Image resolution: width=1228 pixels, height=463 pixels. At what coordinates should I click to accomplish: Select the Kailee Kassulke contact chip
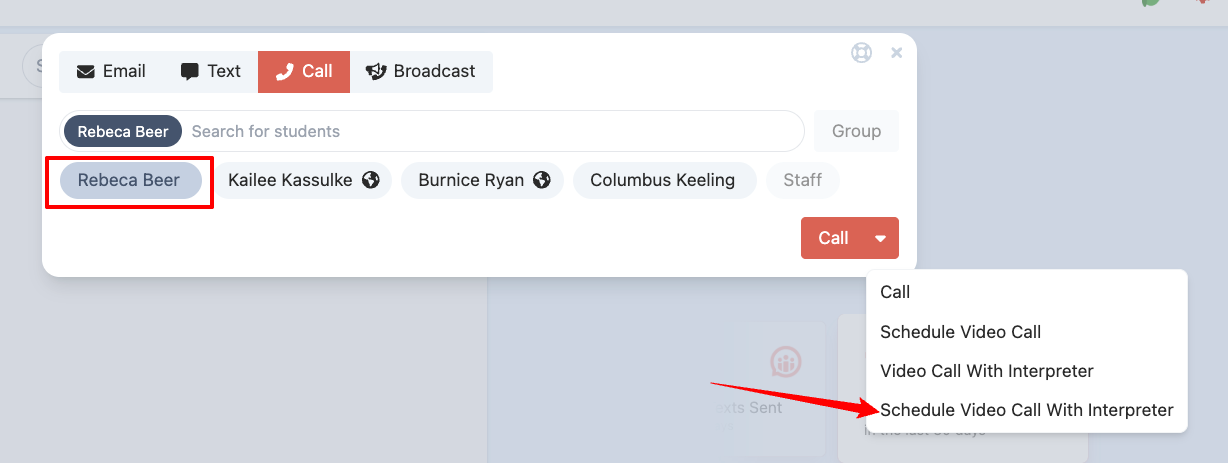(x=303, y=180)
